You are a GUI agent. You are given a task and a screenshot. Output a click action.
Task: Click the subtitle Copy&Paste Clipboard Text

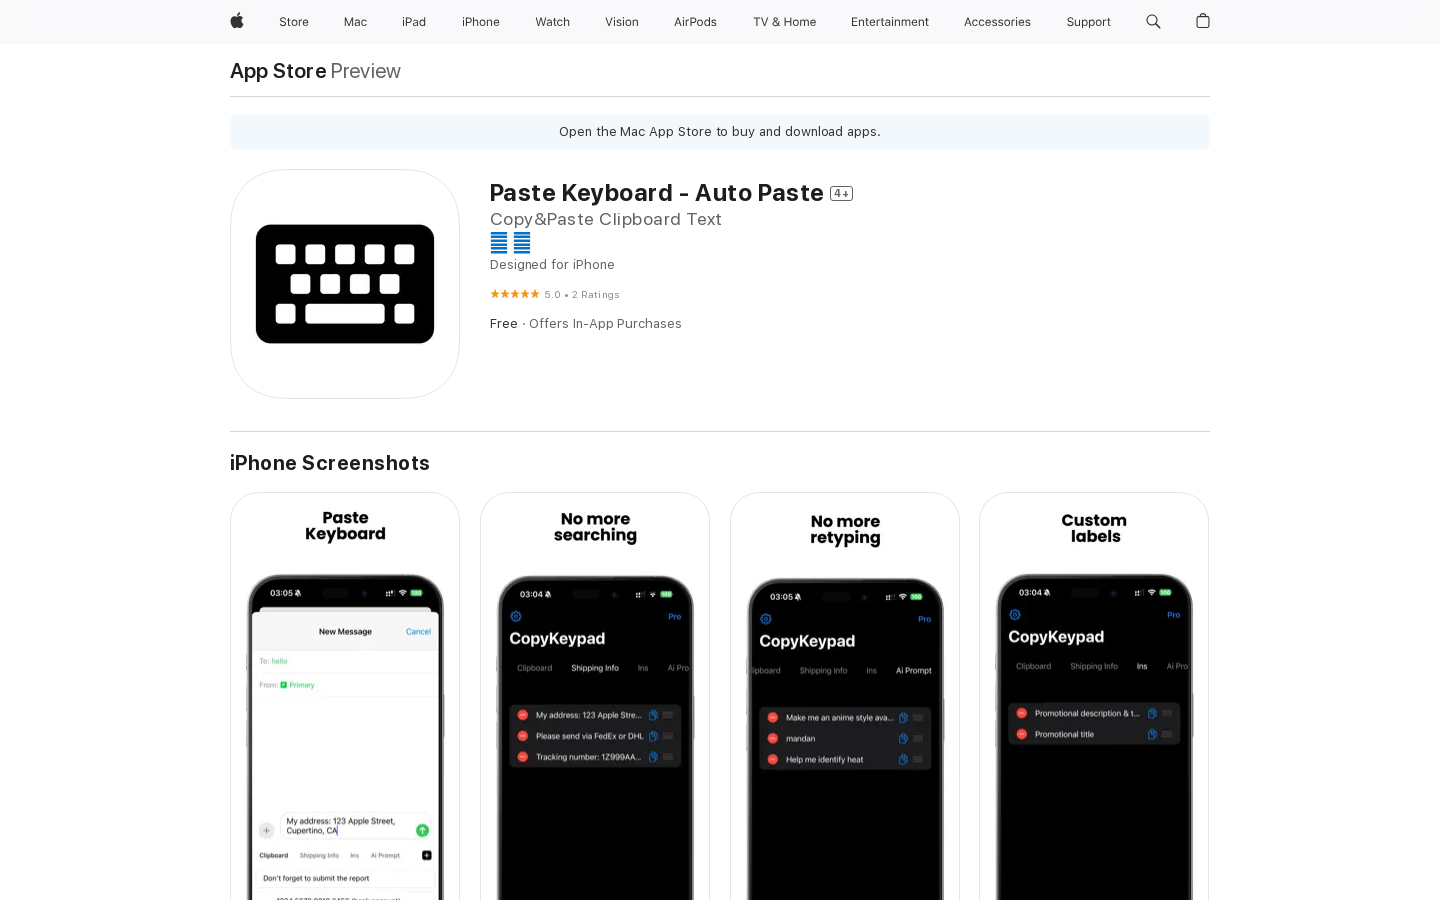(605, 219)
